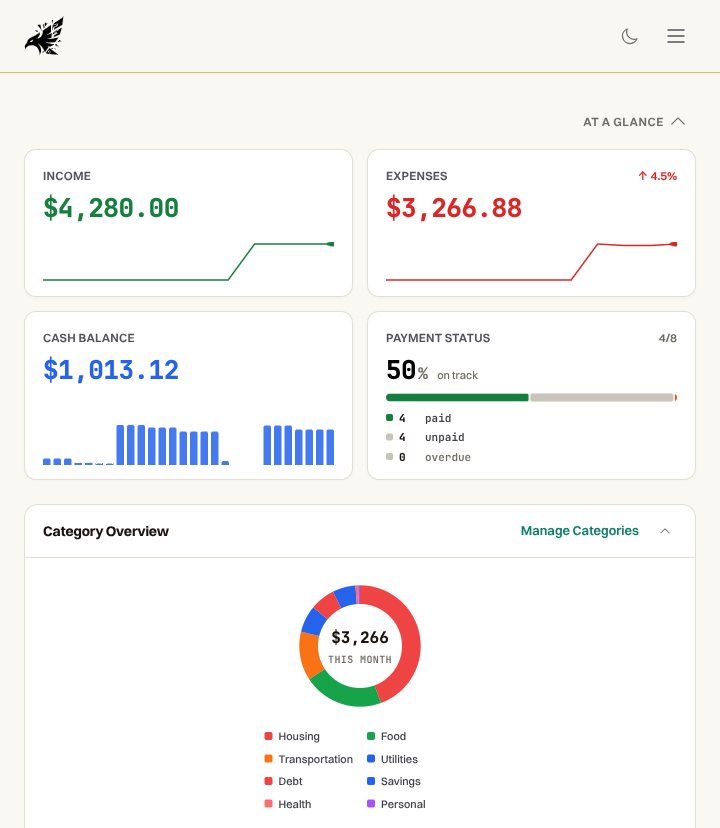Click the phoenix bird logo
This screenshot has width=720, height=828.
pyautogui.click(x=44, y=36)
